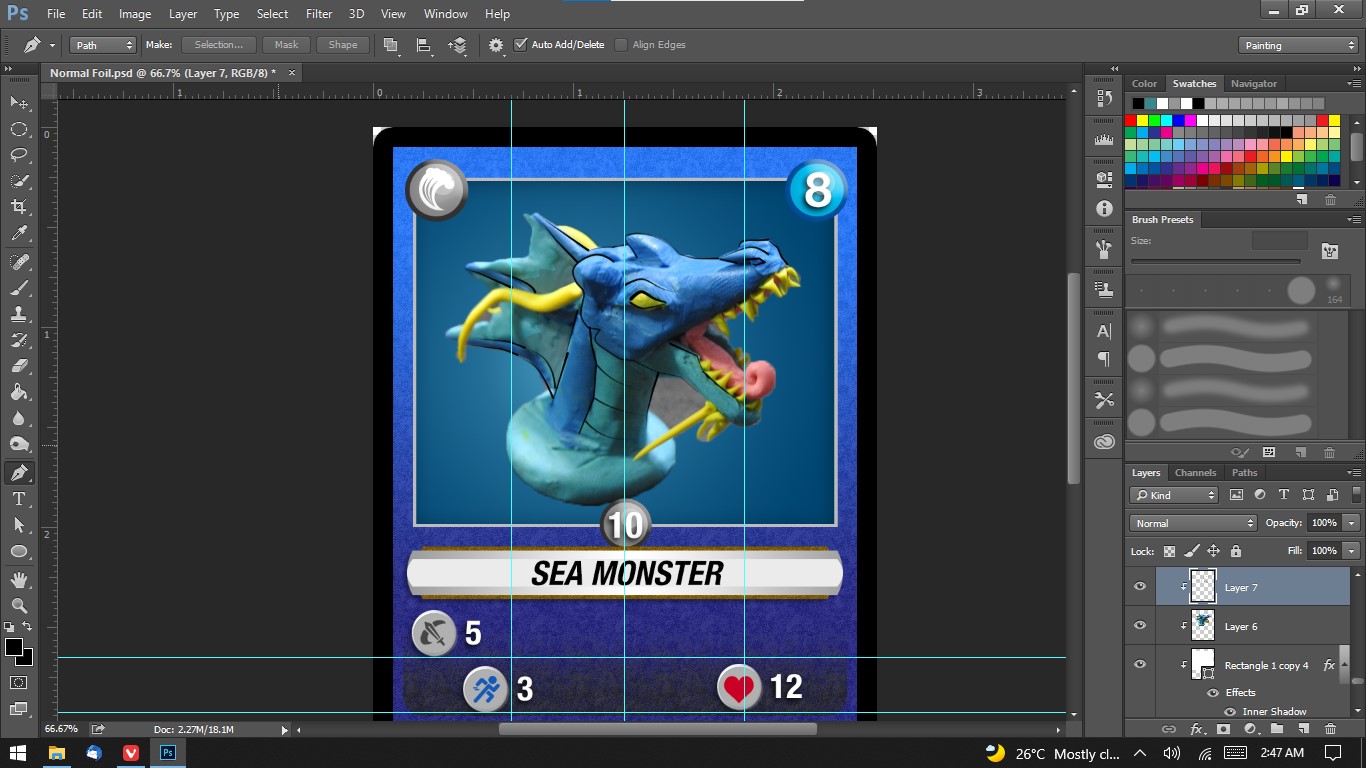Image resolution: width=1366 pixels, height=768 pixels.
Task: Hide Layer 6 with its eye icon
Action: [x=1140, y=626]
